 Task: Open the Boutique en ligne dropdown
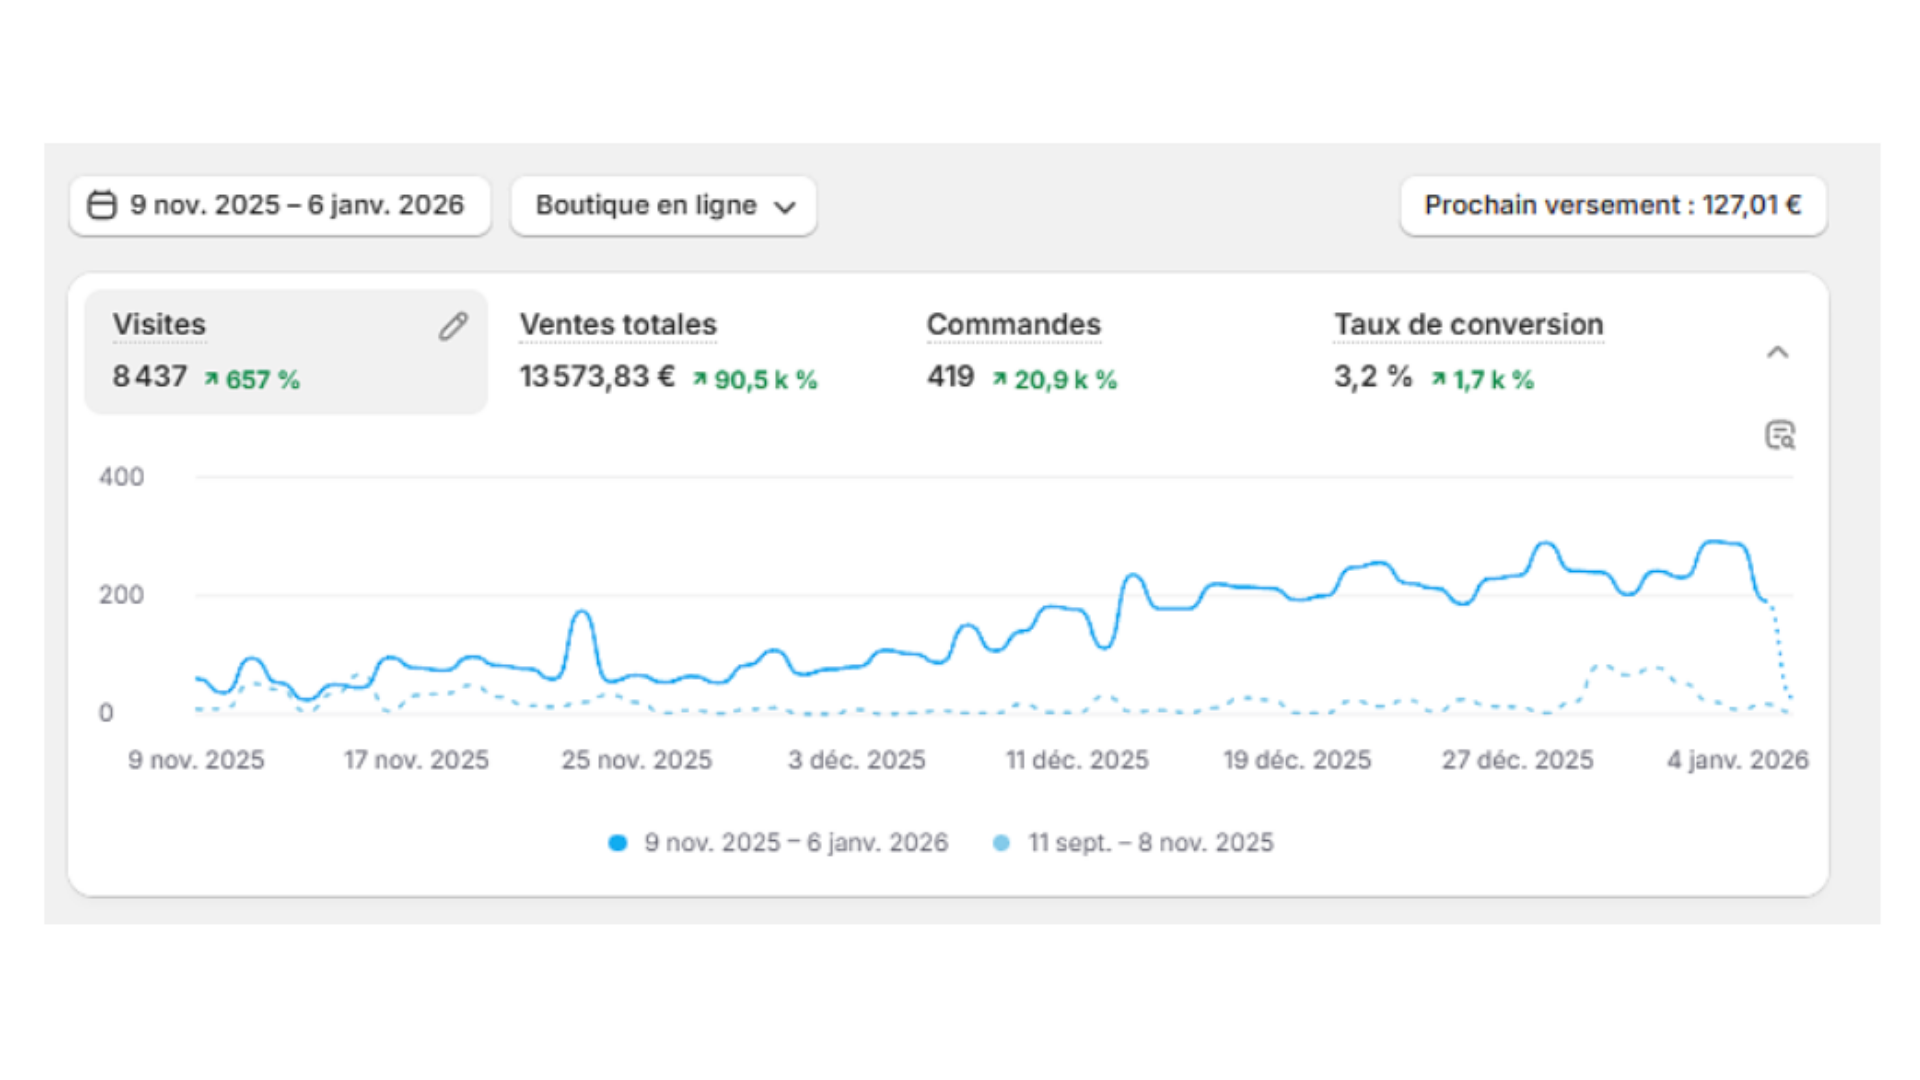pos(664,206)
